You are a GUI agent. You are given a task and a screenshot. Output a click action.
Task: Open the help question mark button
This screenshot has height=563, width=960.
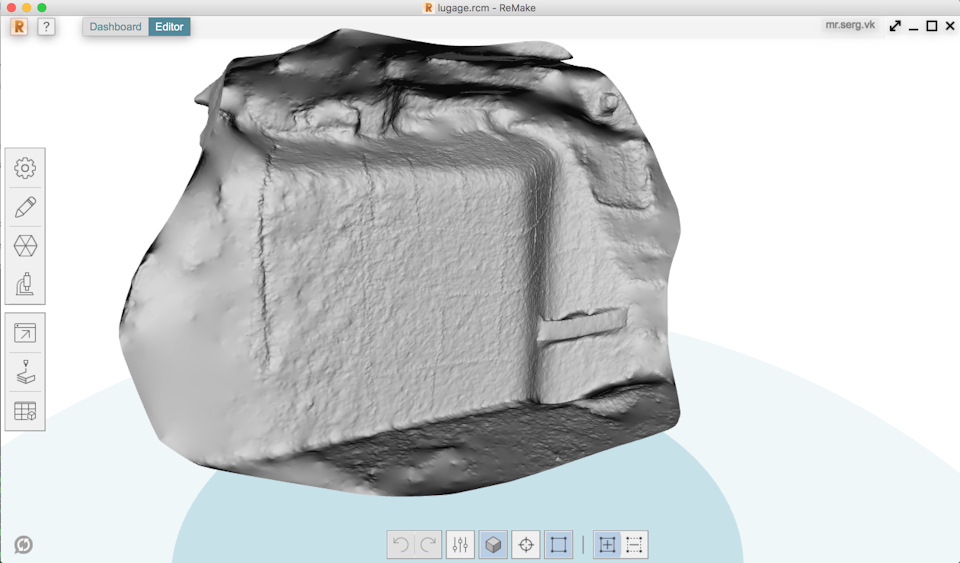point(46,27)
